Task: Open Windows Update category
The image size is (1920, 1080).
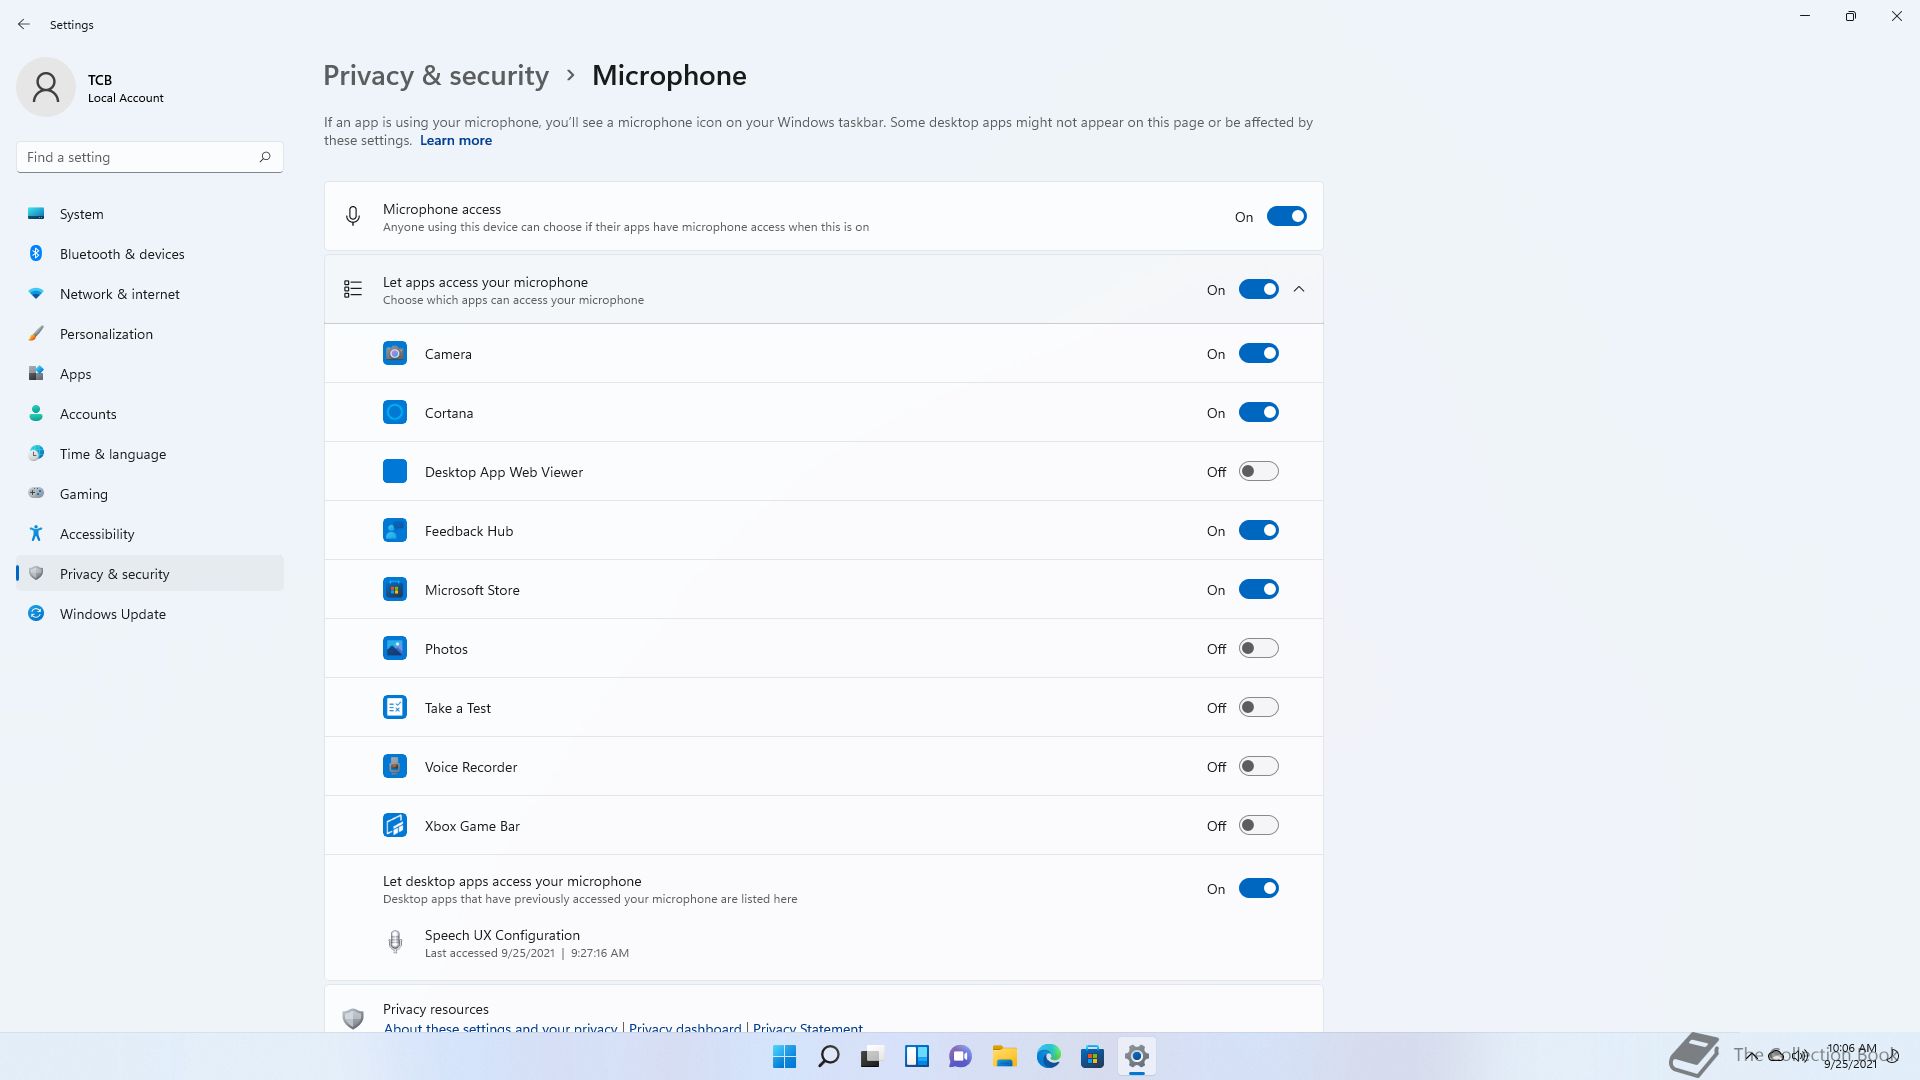Action: pyautogui.click(x=150, y=614)
